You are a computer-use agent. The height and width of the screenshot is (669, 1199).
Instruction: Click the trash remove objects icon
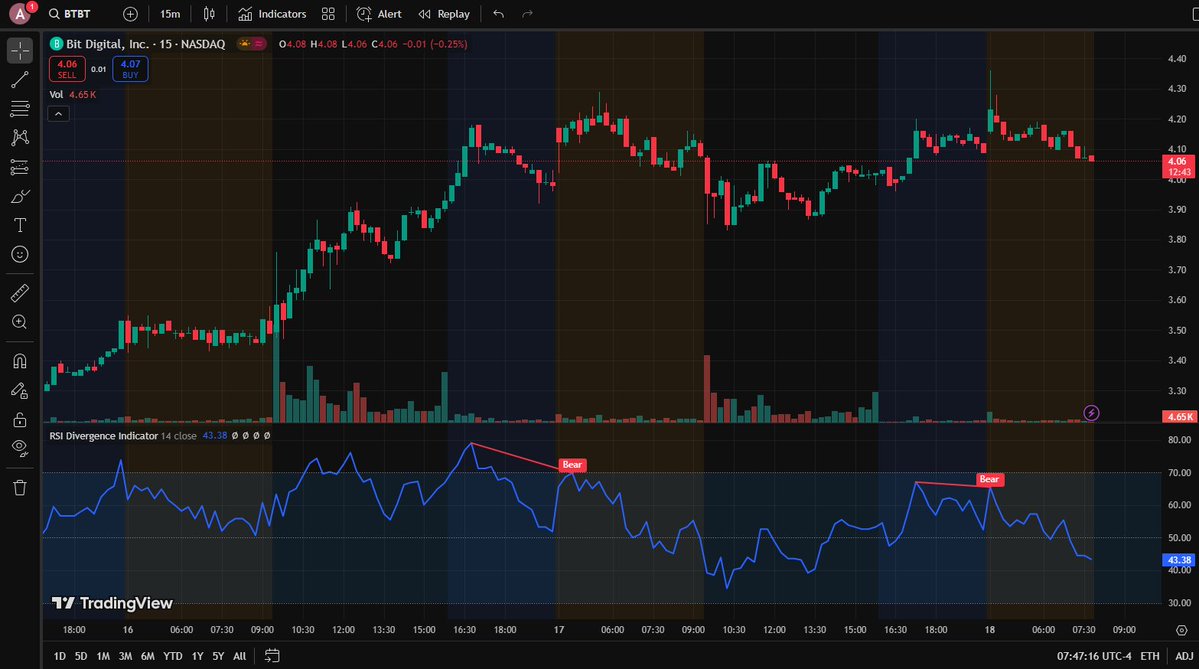click(x=20, y=488)
